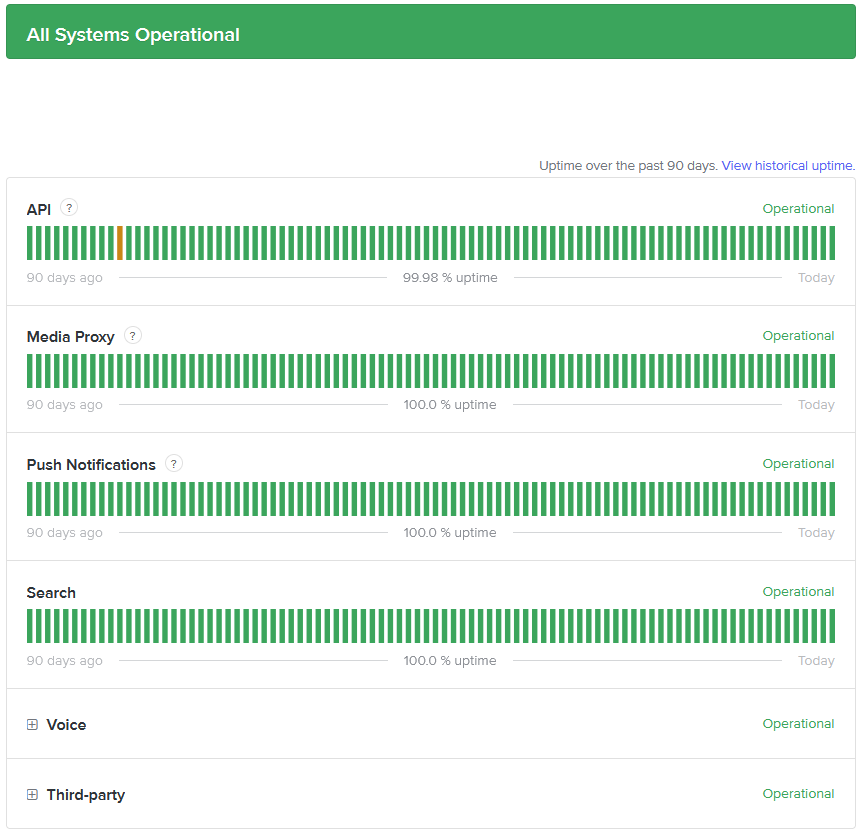The height and width of the screenshot is (836, 863).
Task: Select today's bar in the Search uptime chart
Action: [831, 626]
